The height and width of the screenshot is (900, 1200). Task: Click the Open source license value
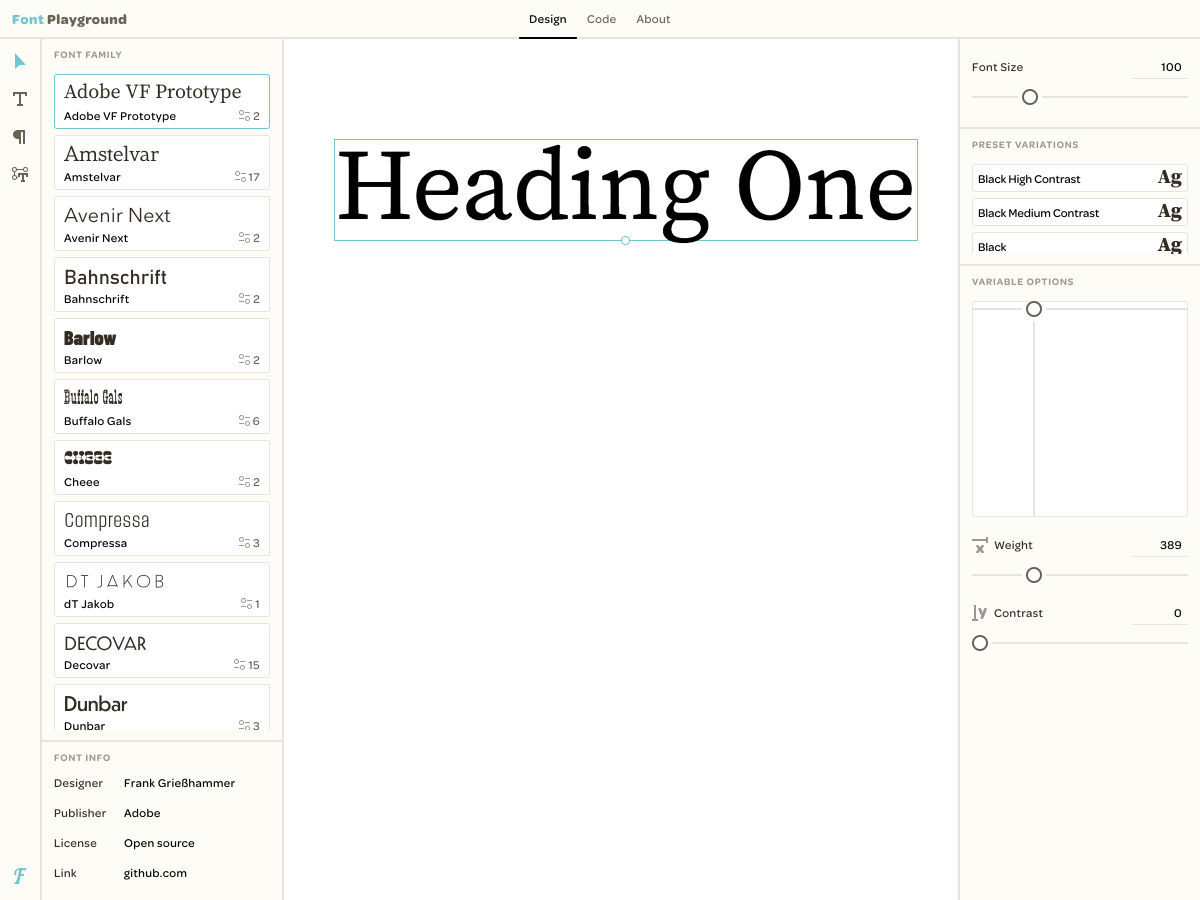point(159,843)
